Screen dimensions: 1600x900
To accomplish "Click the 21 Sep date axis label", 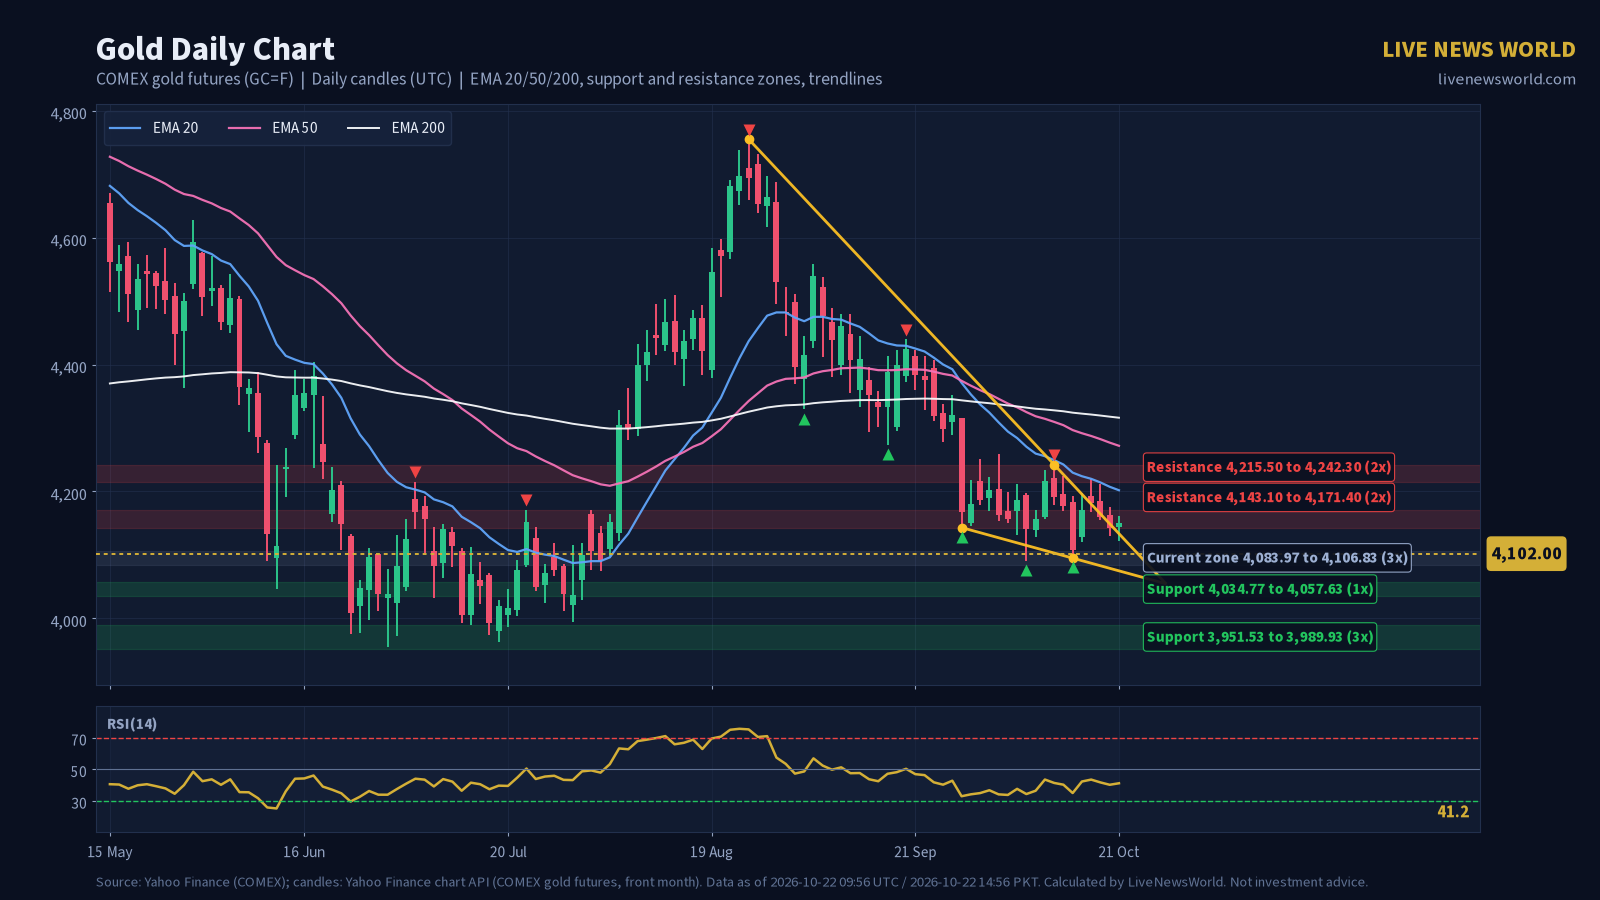I will [915, 852].
